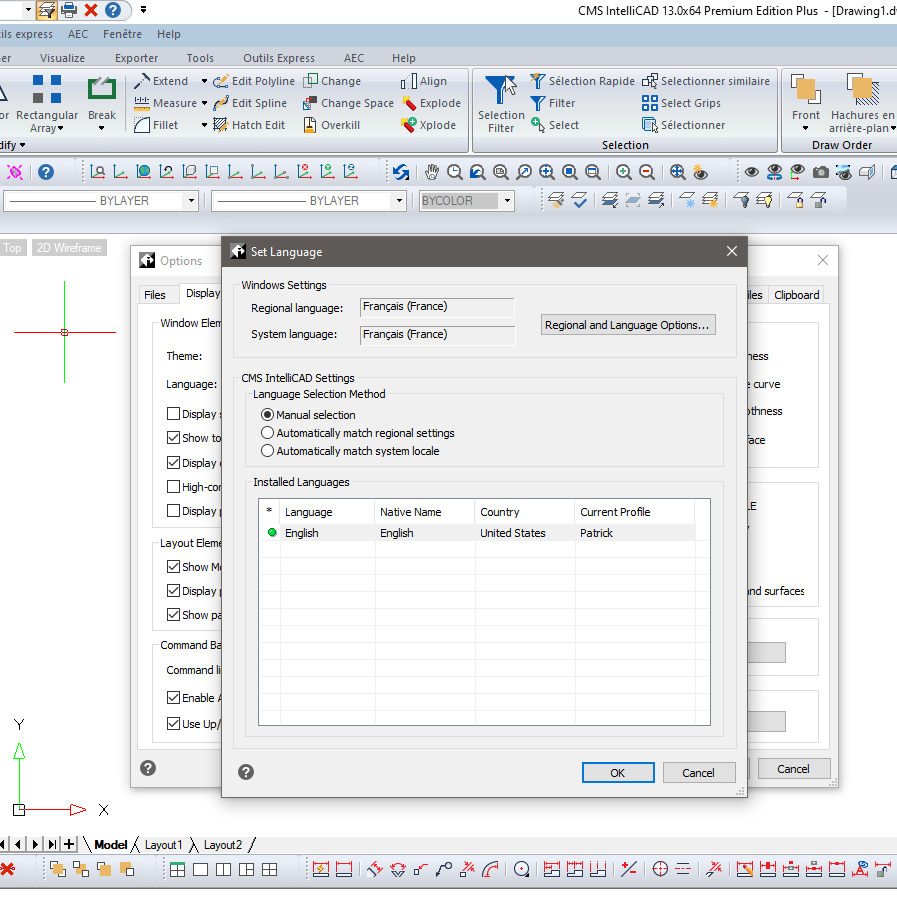897x918 pixels.
Task: Click the red X icon in quick access toolbar
Action: pos(91,10)
